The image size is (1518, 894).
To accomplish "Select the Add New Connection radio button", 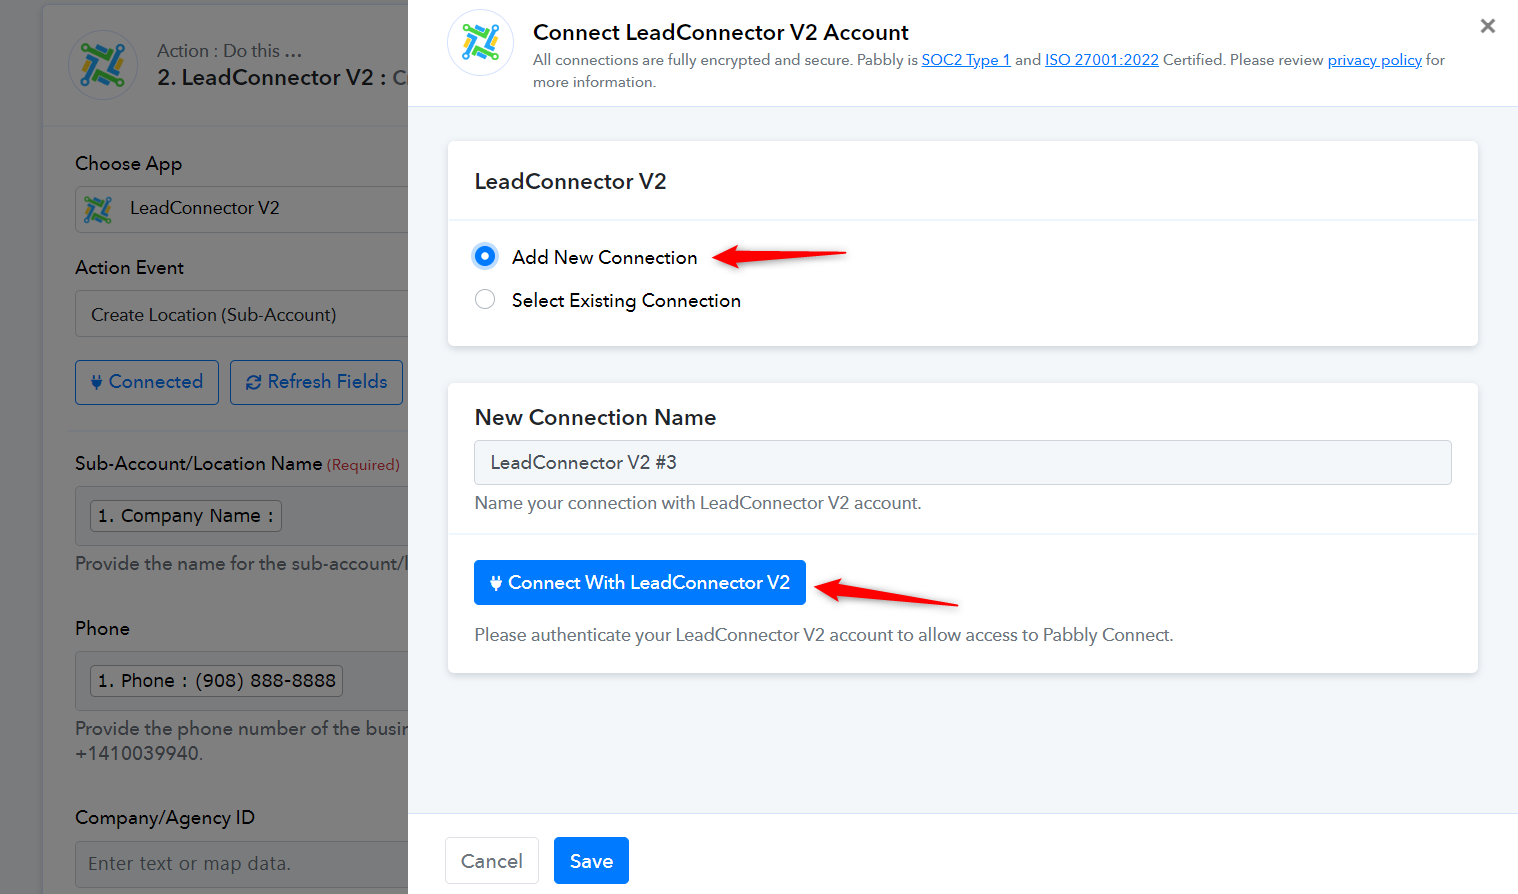I will tap(485, 257).
